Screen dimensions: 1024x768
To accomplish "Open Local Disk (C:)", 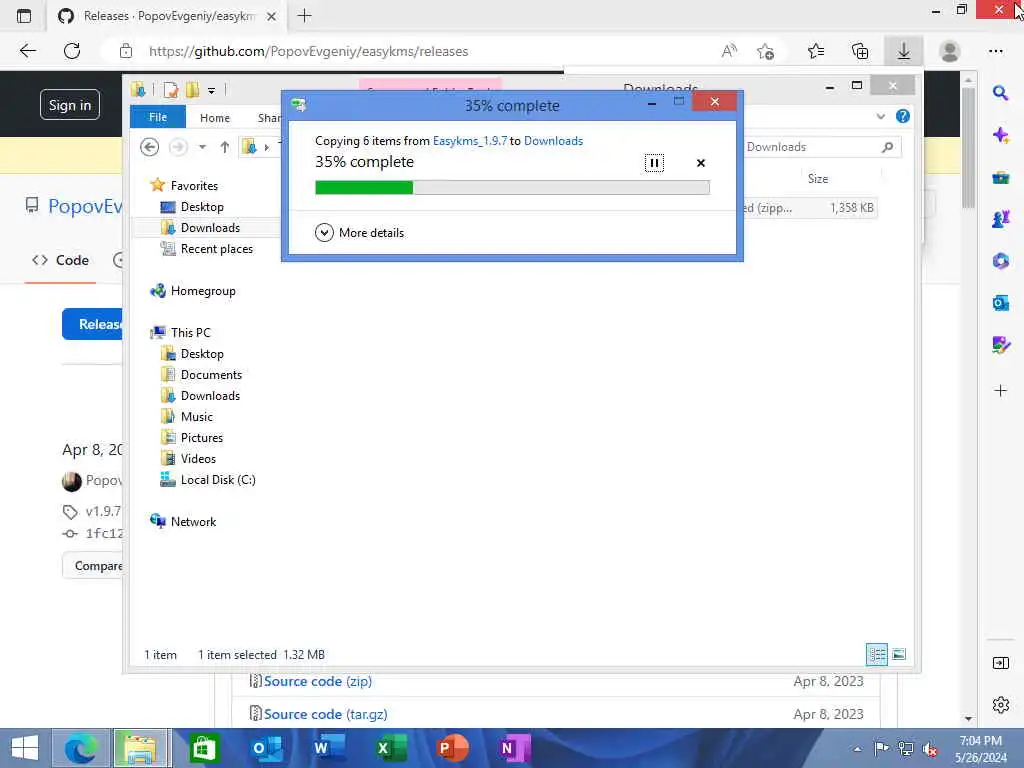I will [217, 479].
